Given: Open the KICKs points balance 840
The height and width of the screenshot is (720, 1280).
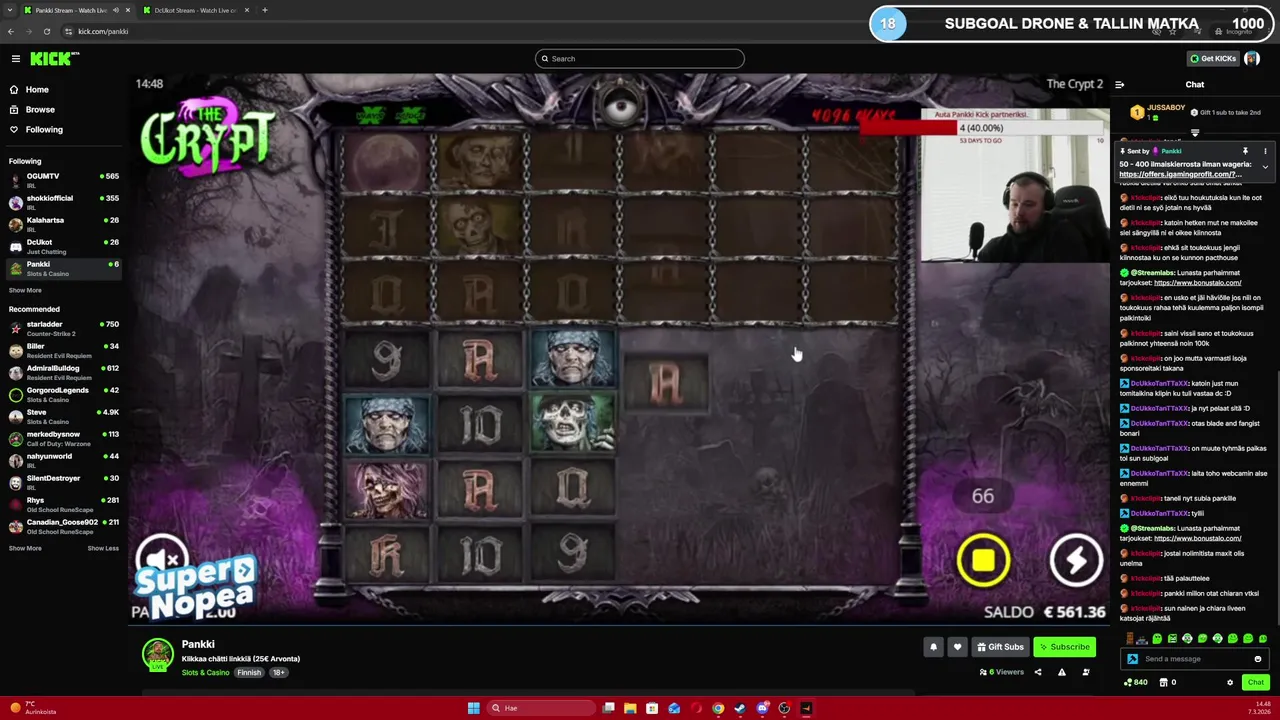Looking at the screenshot, I should (1136, 683).
